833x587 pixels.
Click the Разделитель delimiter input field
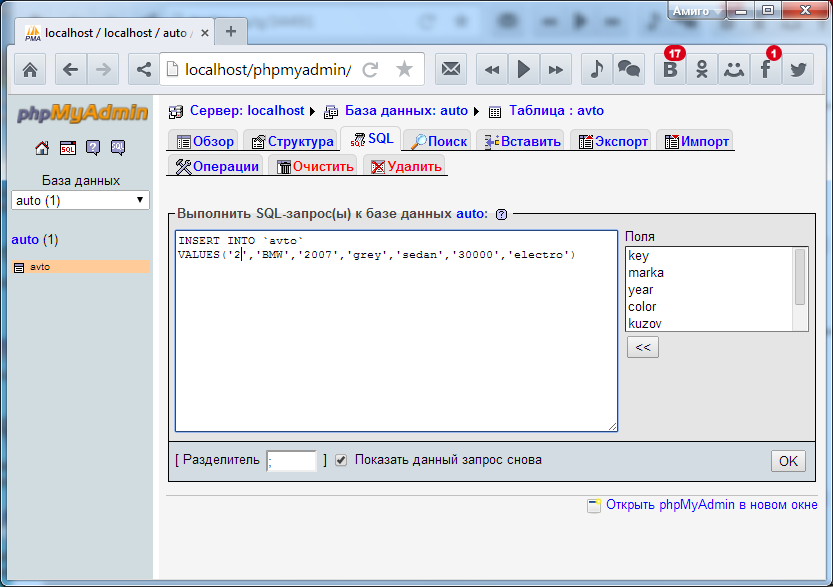coord(291,461)
